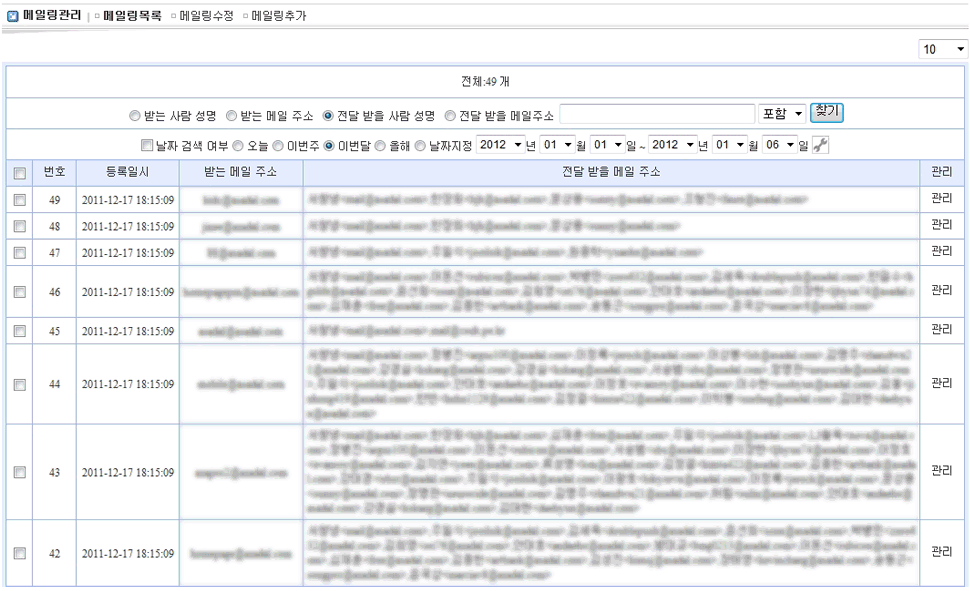
Task: Expand the 포함 match-type dropdown
Action: coord(782,115)
